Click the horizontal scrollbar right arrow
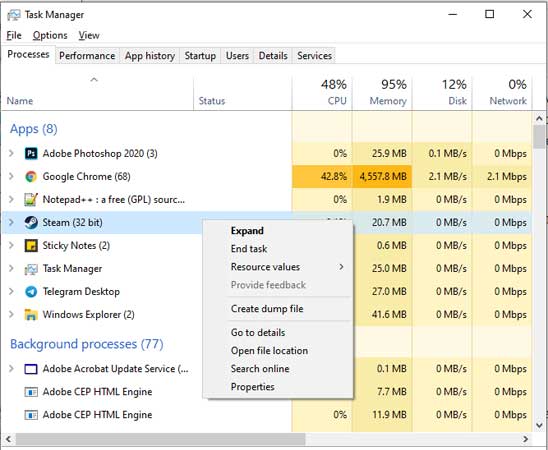The image size is (548, 450). tap(525, 439)
